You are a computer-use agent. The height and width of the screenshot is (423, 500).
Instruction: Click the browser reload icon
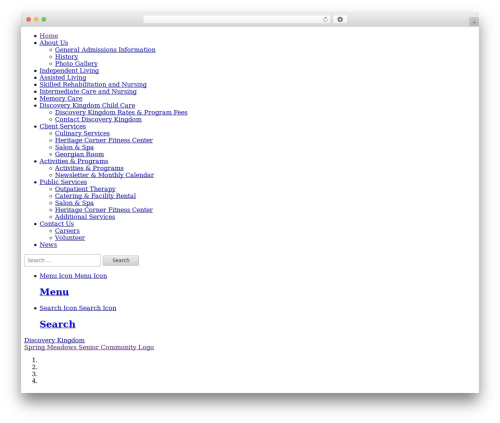(x=325, y=20)
